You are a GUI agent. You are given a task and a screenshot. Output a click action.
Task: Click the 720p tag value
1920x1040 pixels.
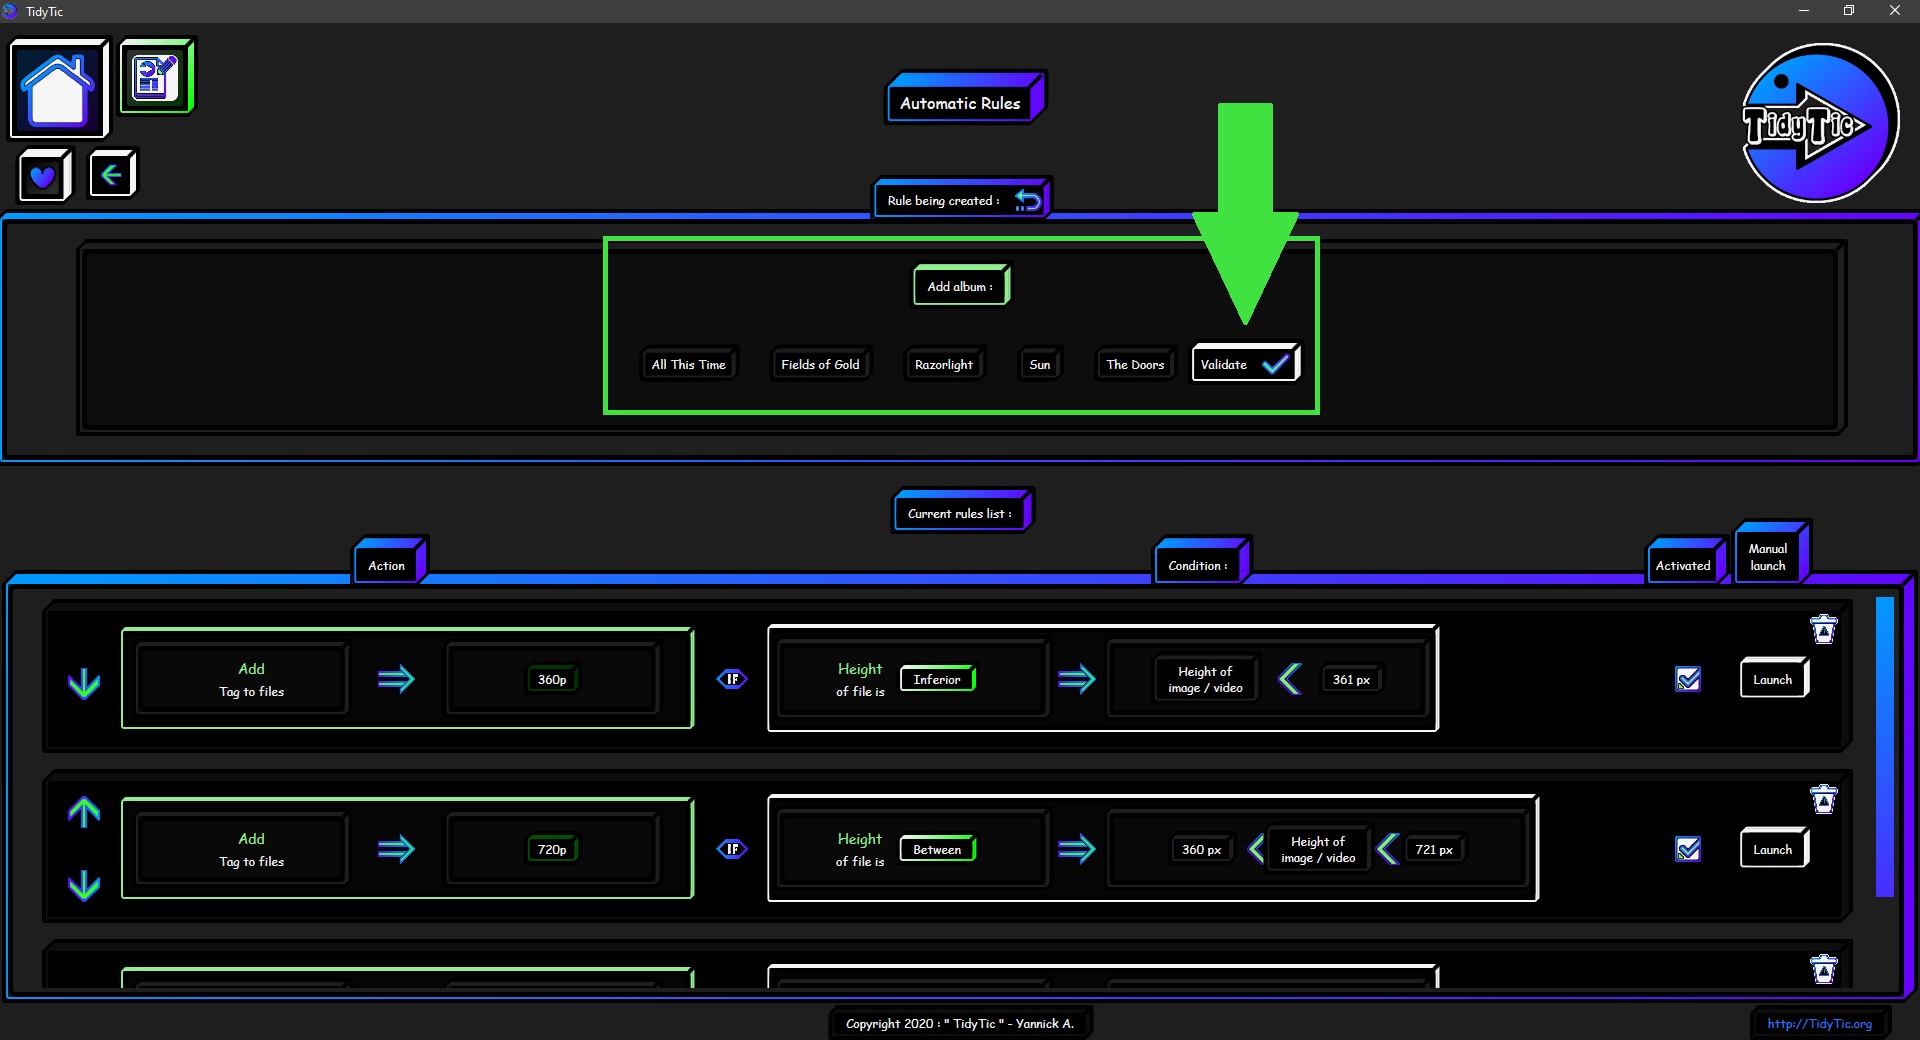552,849
